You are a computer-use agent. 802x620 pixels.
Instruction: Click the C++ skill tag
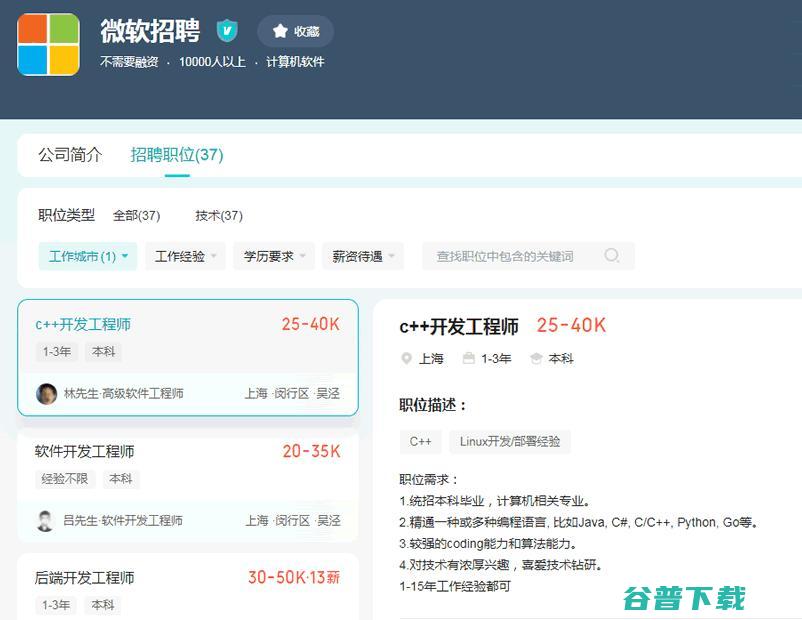coord(420,441)
